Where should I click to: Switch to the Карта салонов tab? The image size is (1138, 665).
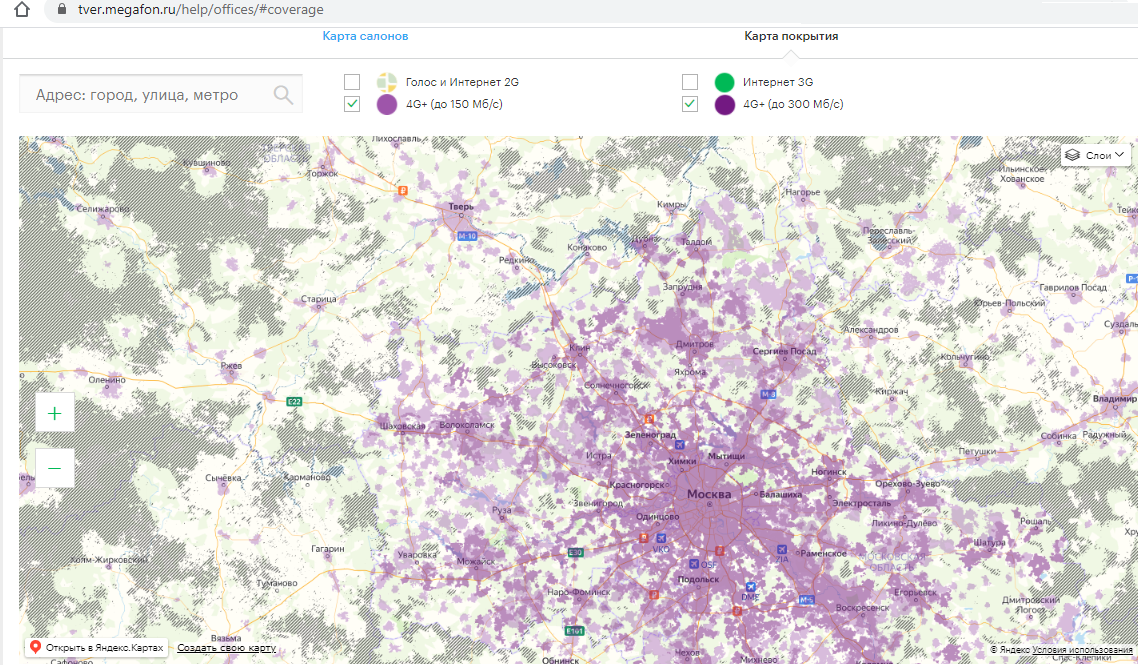point(365,36)
